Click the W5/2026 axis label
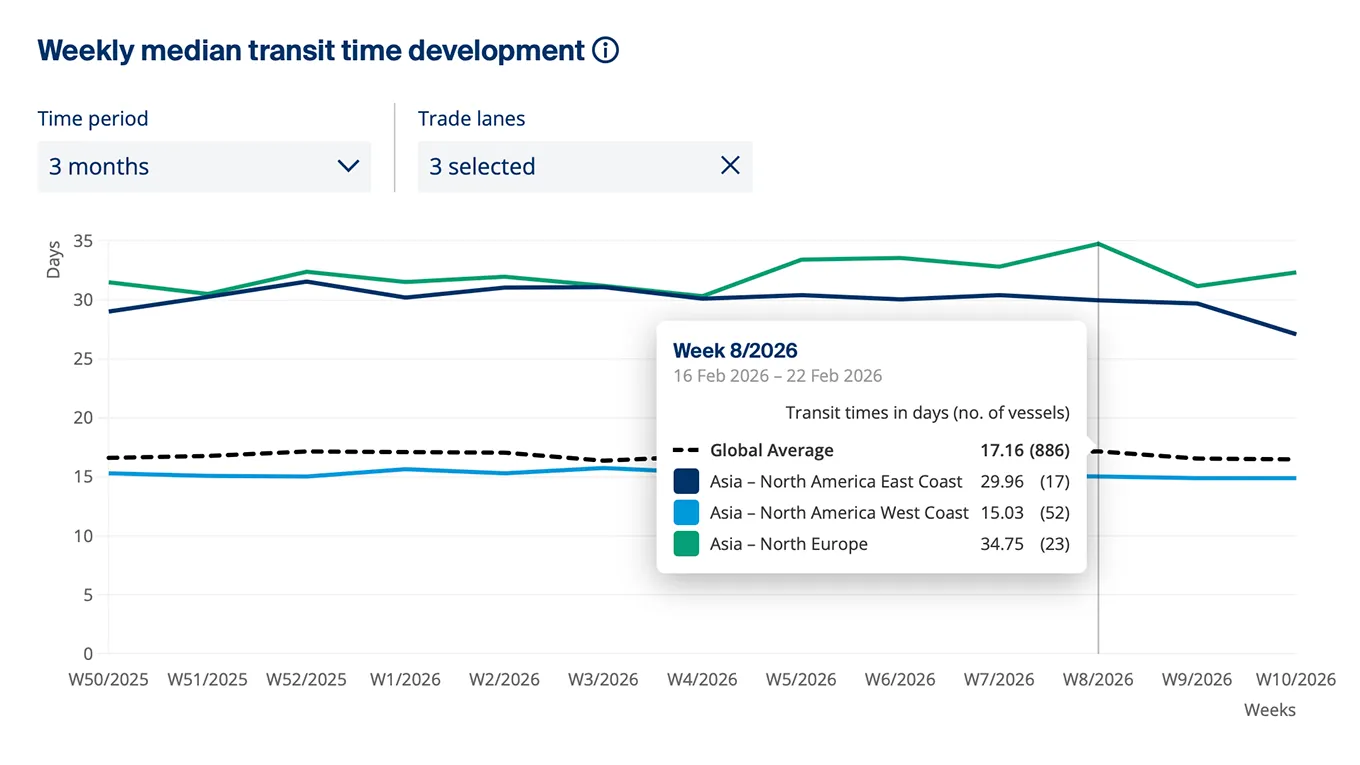The width and height of the screenshot is (1360, 765). point(801,679)
